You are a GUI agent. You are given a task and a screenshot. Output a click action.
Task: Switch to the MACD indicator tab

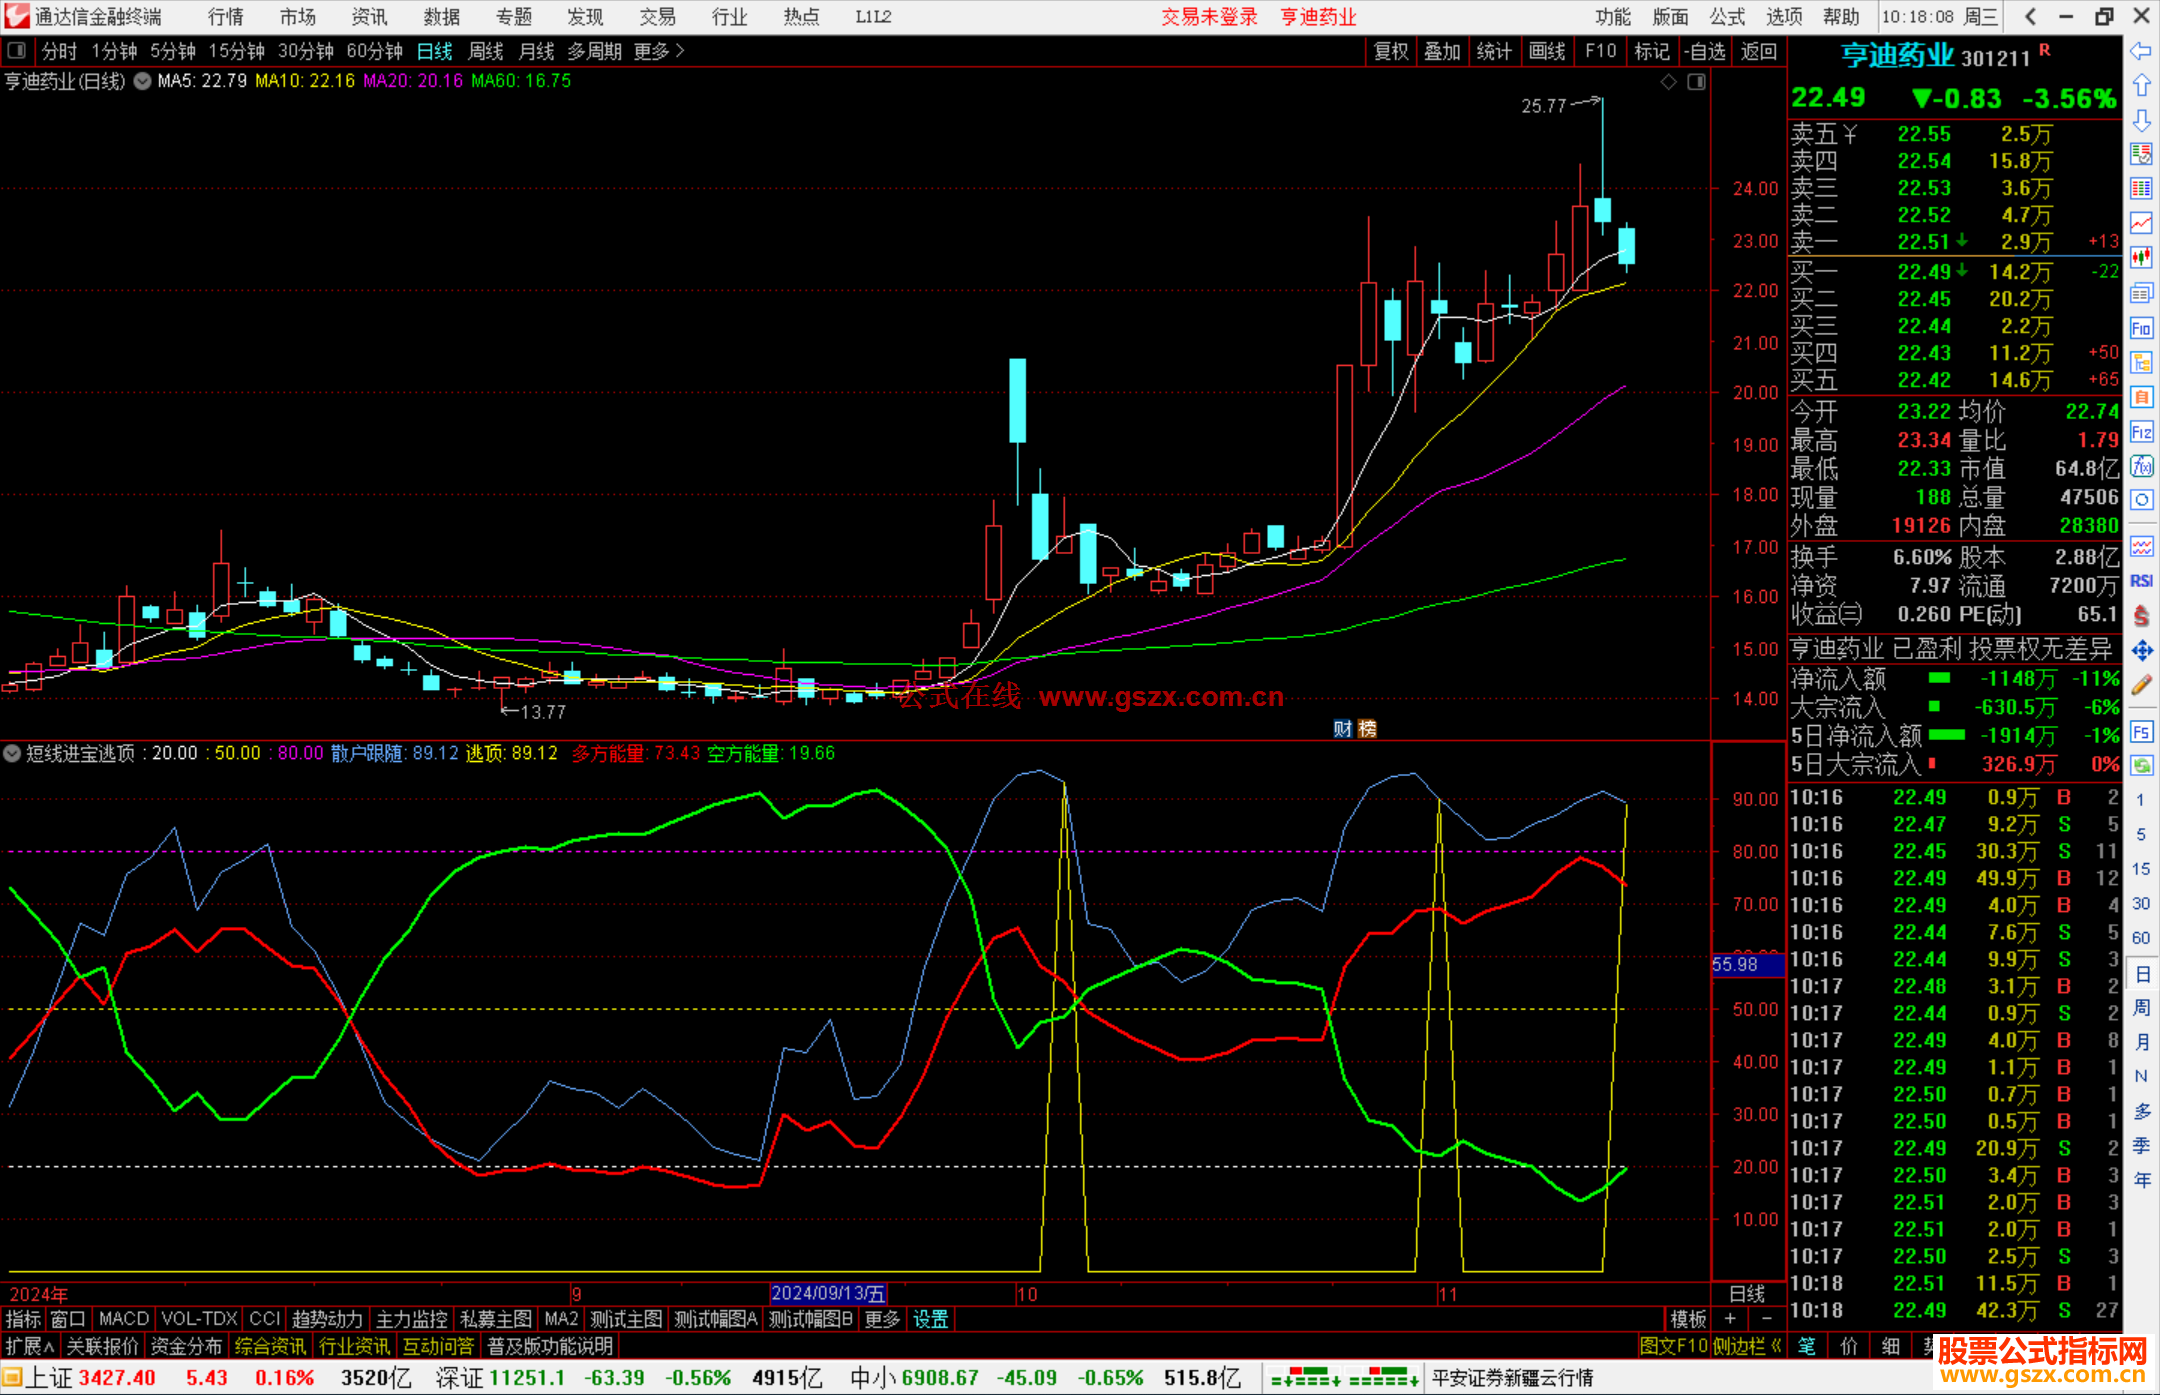(x=124, y=1319)
